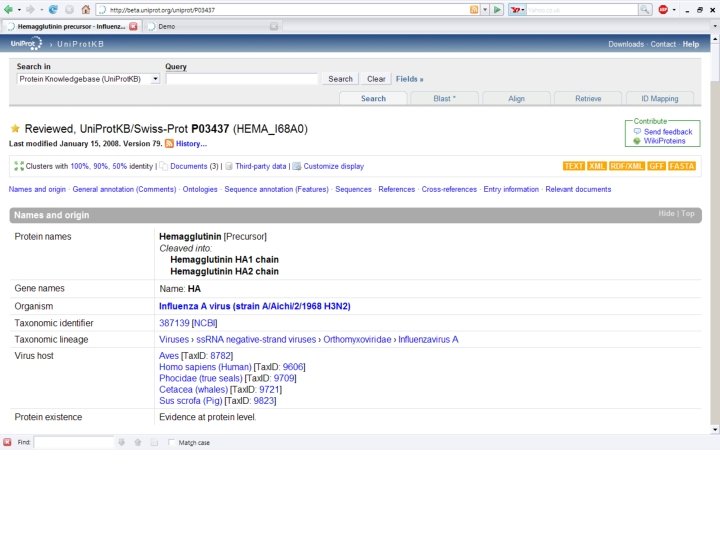Open the ID Mapping tool tab

[660, 98]
